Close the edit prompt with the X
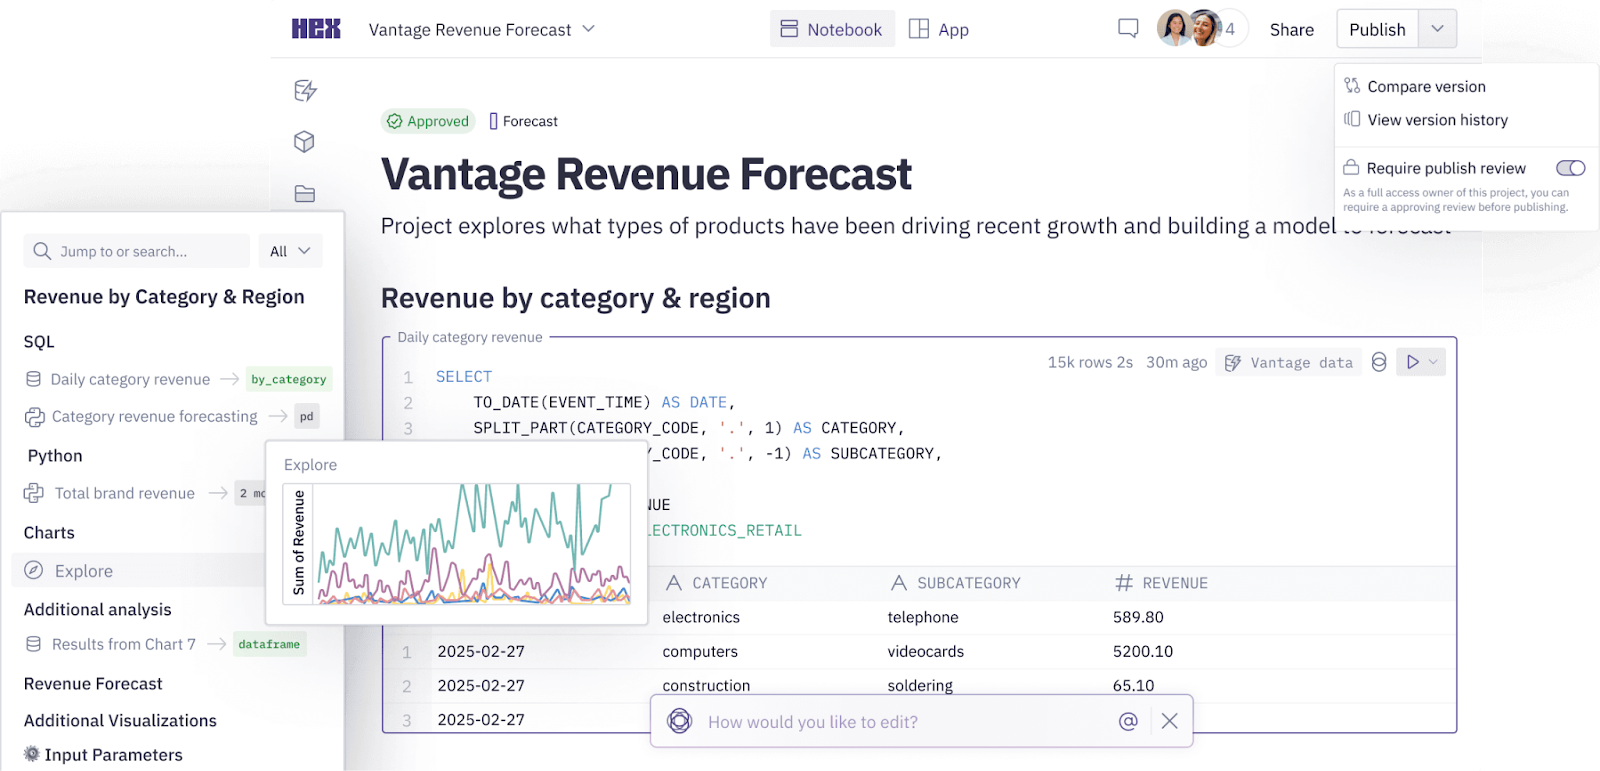The width and height of the screenshot is (1600, 771). (x=1170, y=721)
